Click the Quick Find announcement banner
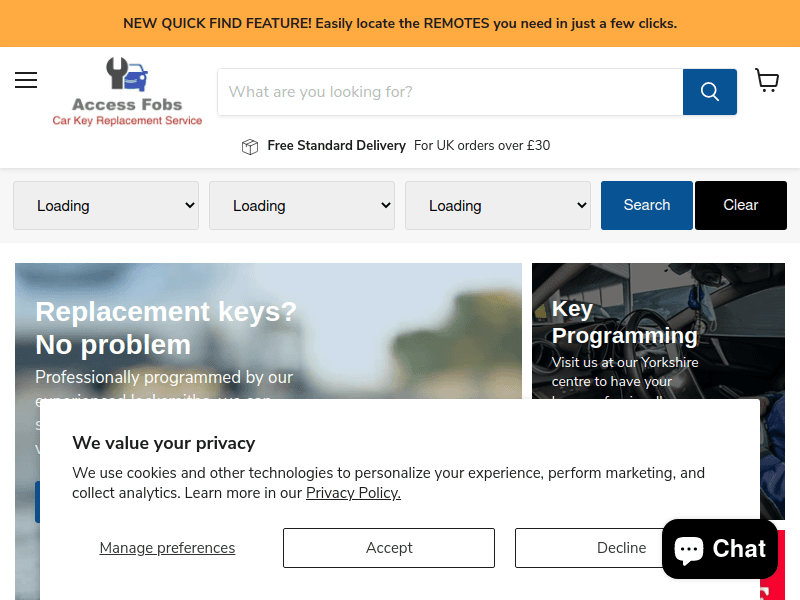This screenshot has width=800, height=600. (400, 23)
